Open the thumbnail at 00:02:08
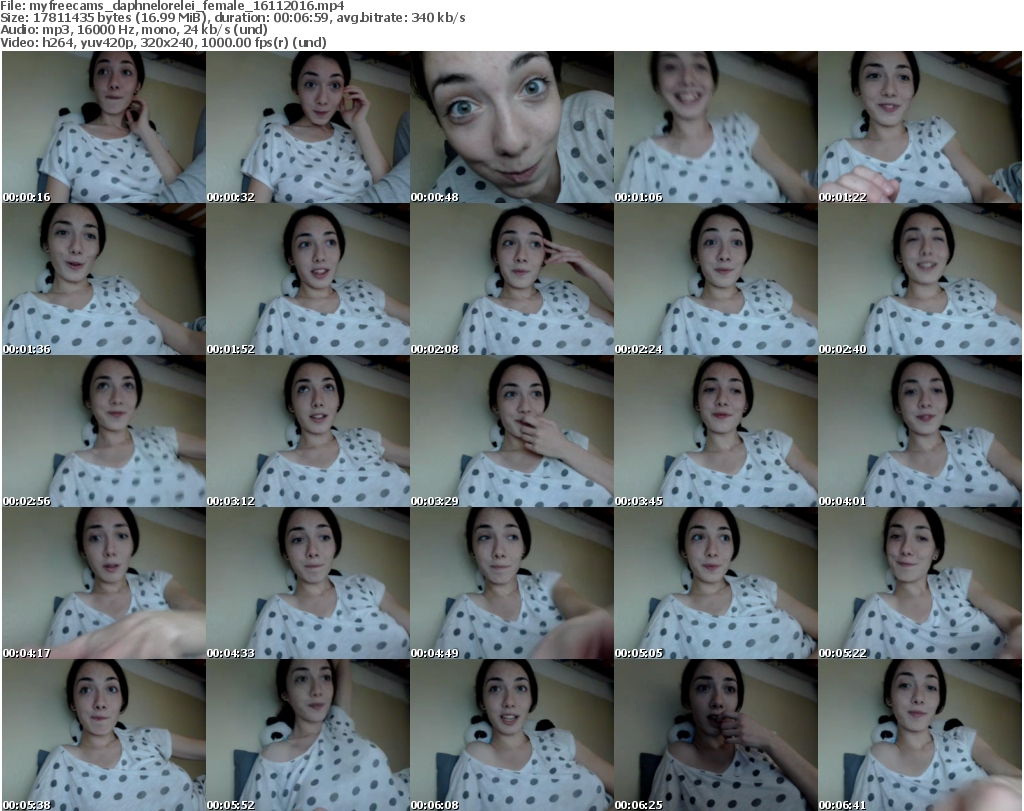1024x811 pixels. click(x=511, y=279)
